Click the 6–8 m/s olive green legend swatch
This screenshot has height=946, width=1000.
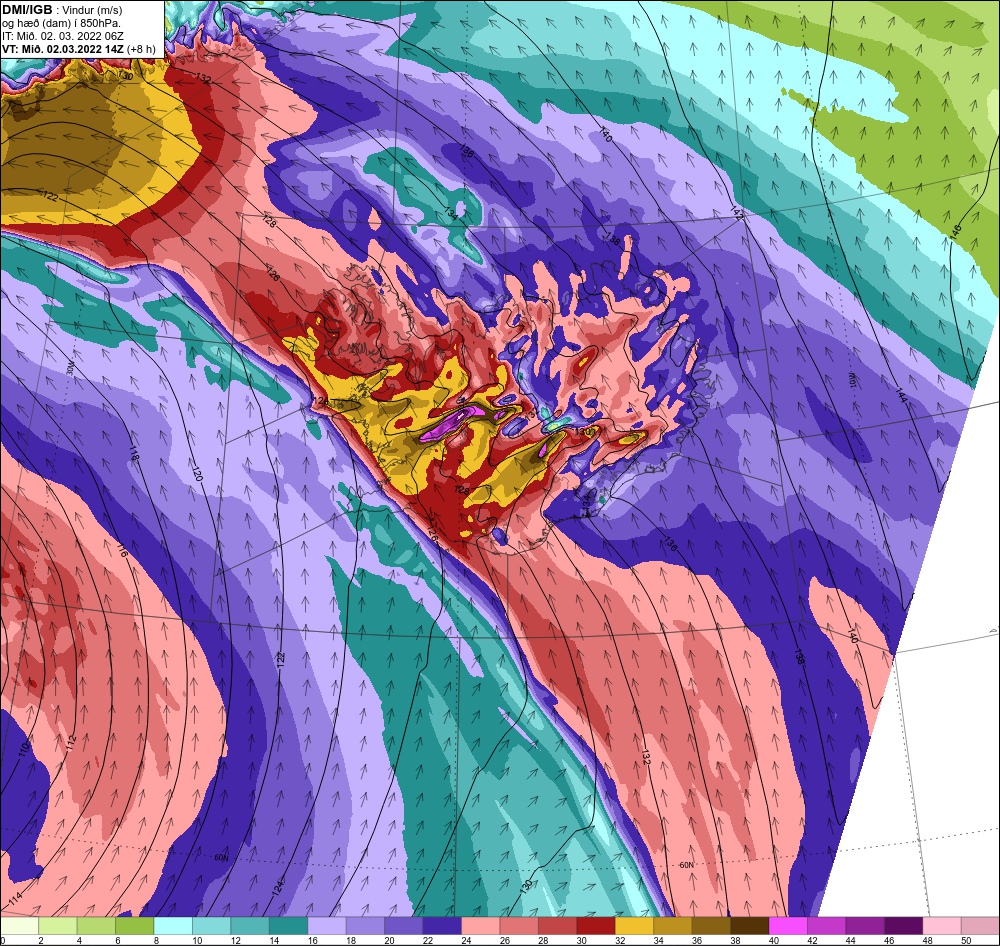(x=135, y=926)
